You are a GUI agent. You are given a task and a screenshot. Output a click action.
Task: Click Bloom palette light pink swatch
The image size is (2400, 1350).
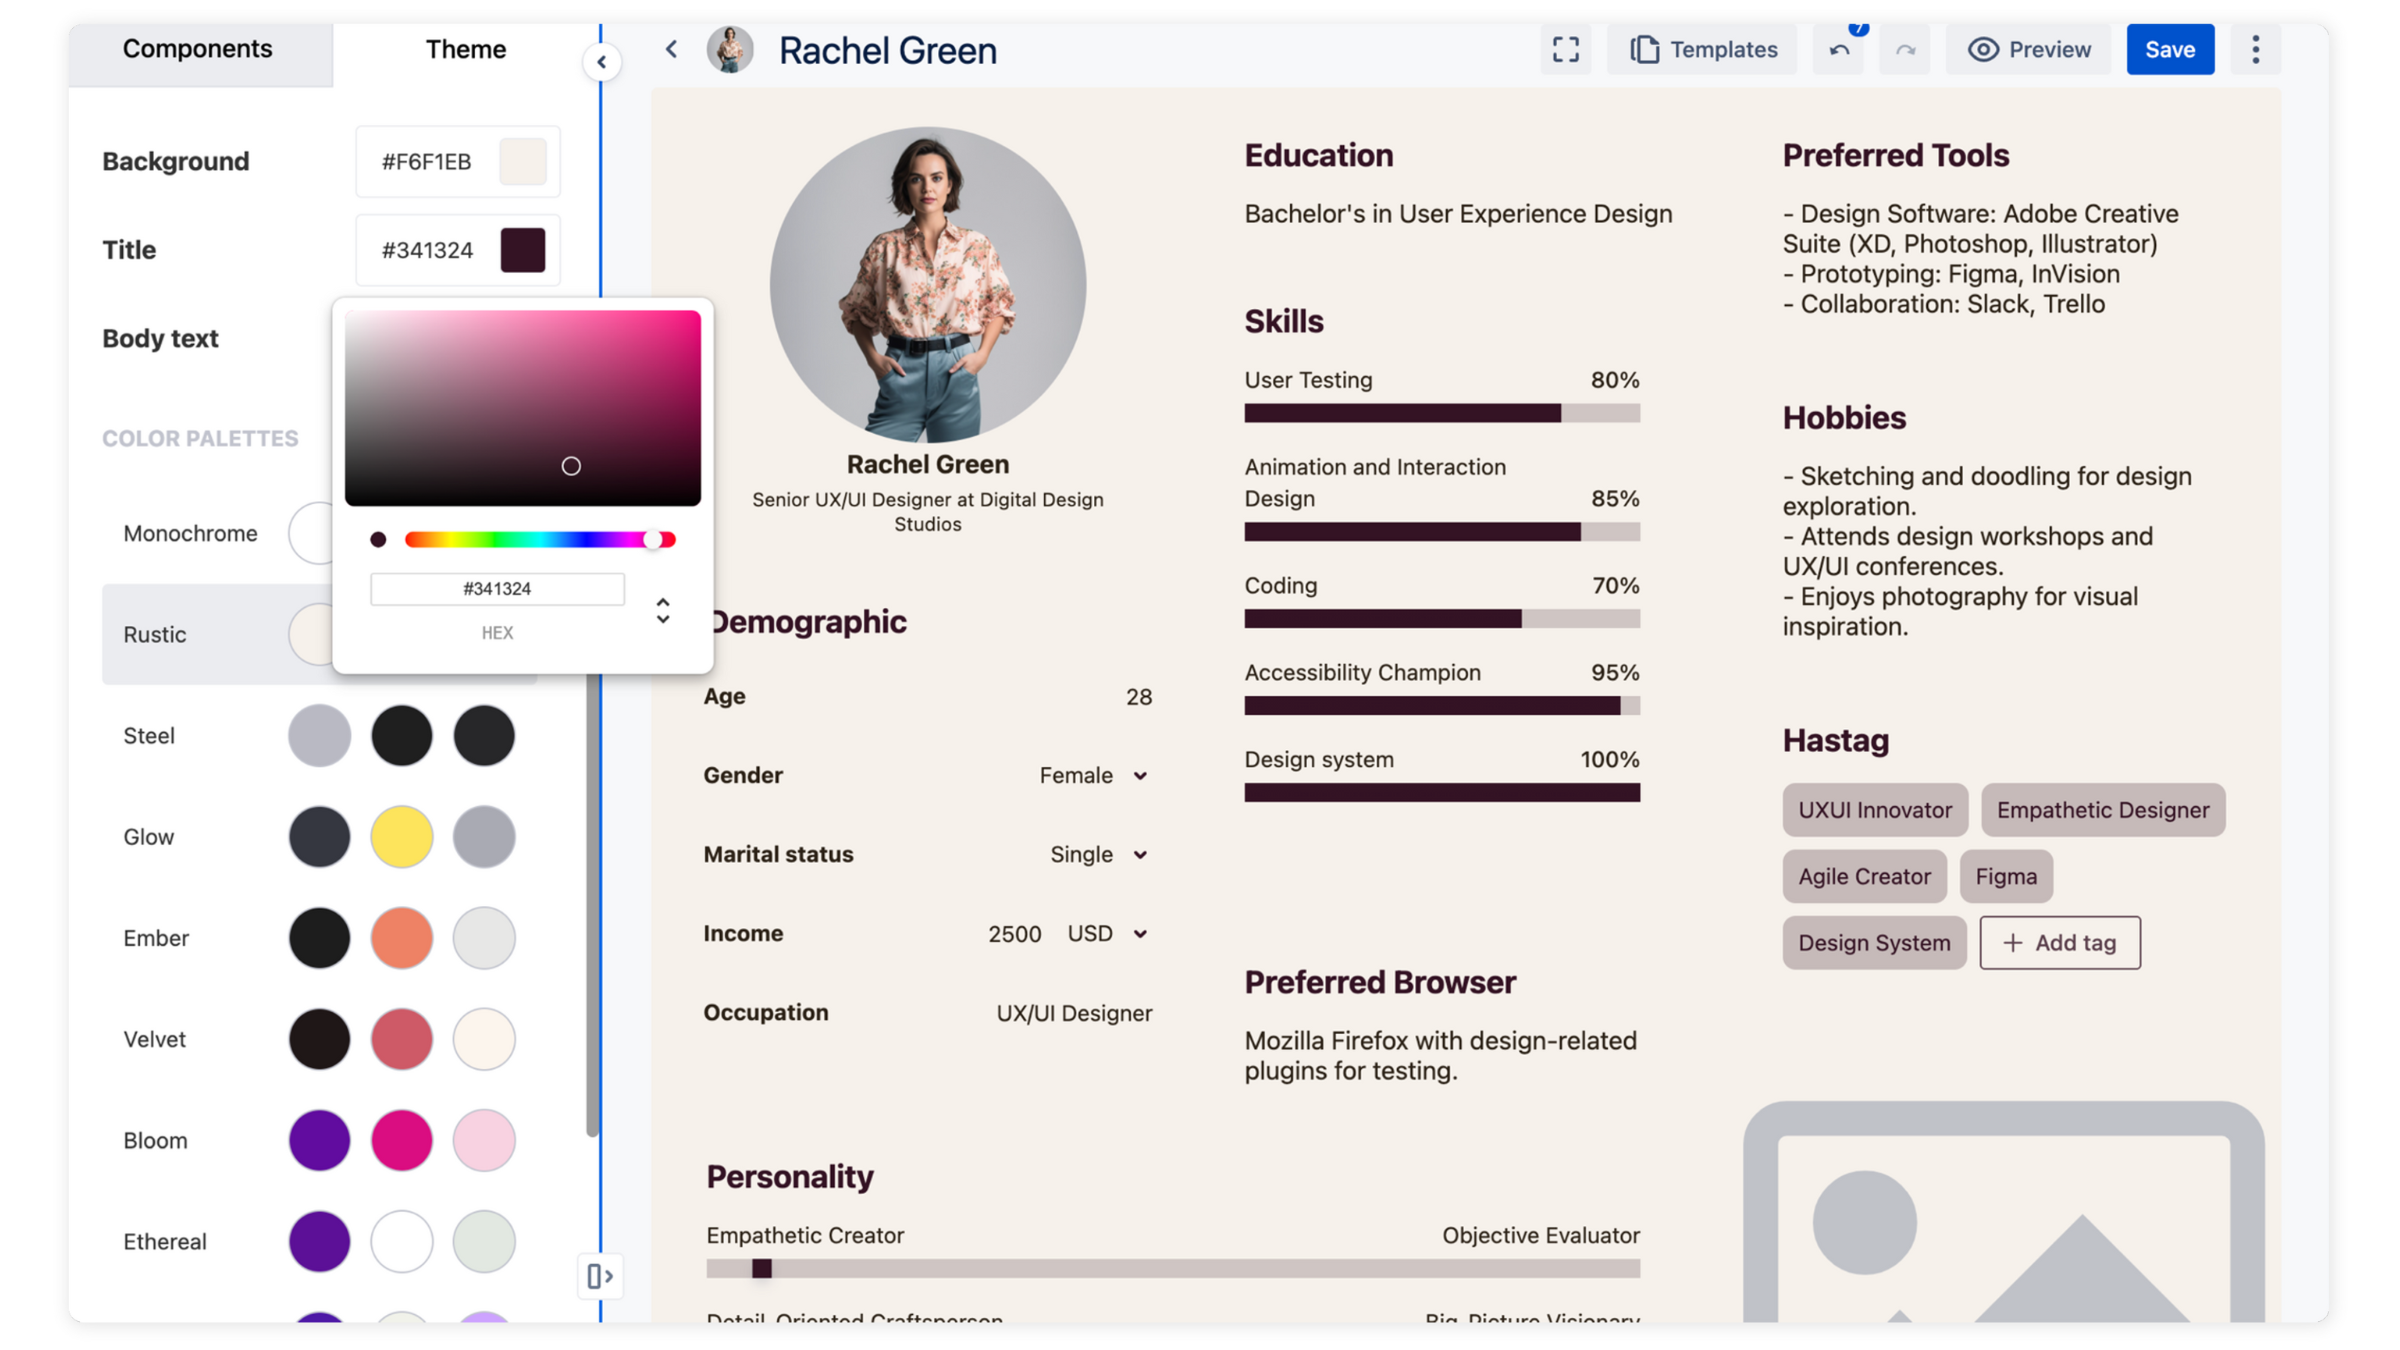coord(484,1139)
